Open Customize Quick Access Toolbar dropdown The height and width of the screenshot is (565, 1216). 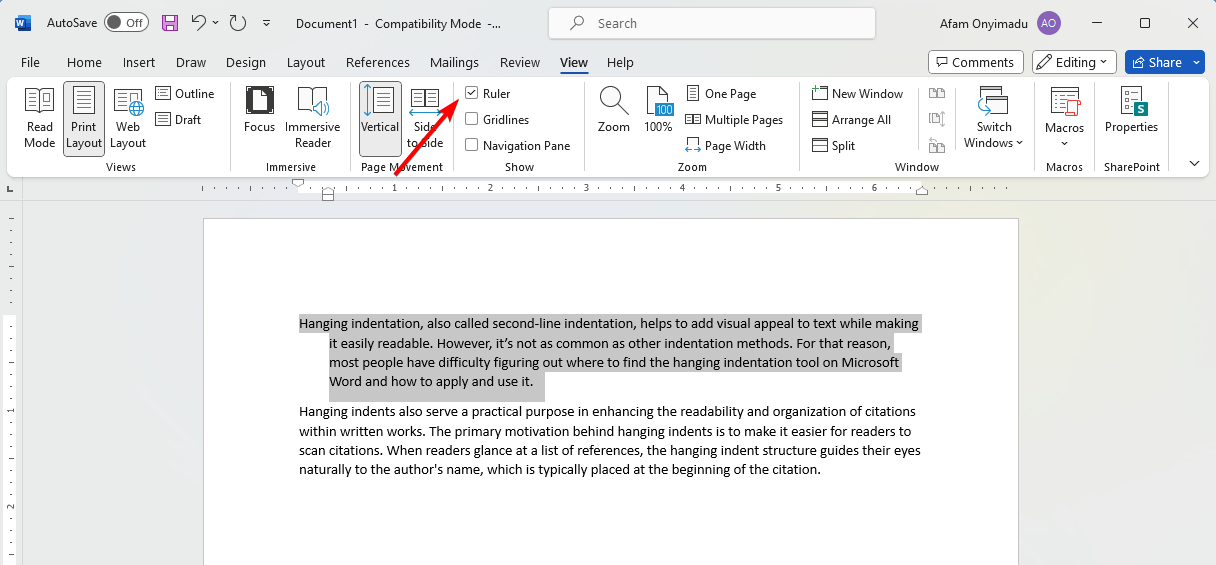(266, 22)
